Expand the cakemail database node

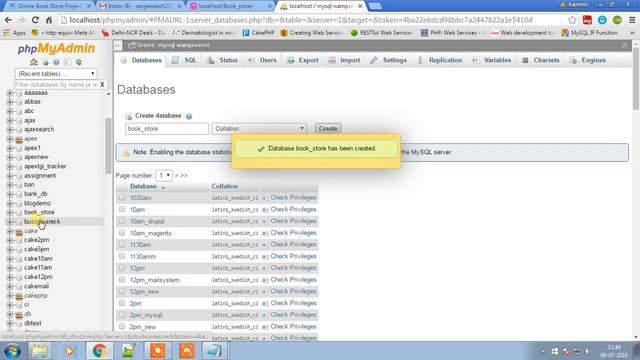click(10, 286)
